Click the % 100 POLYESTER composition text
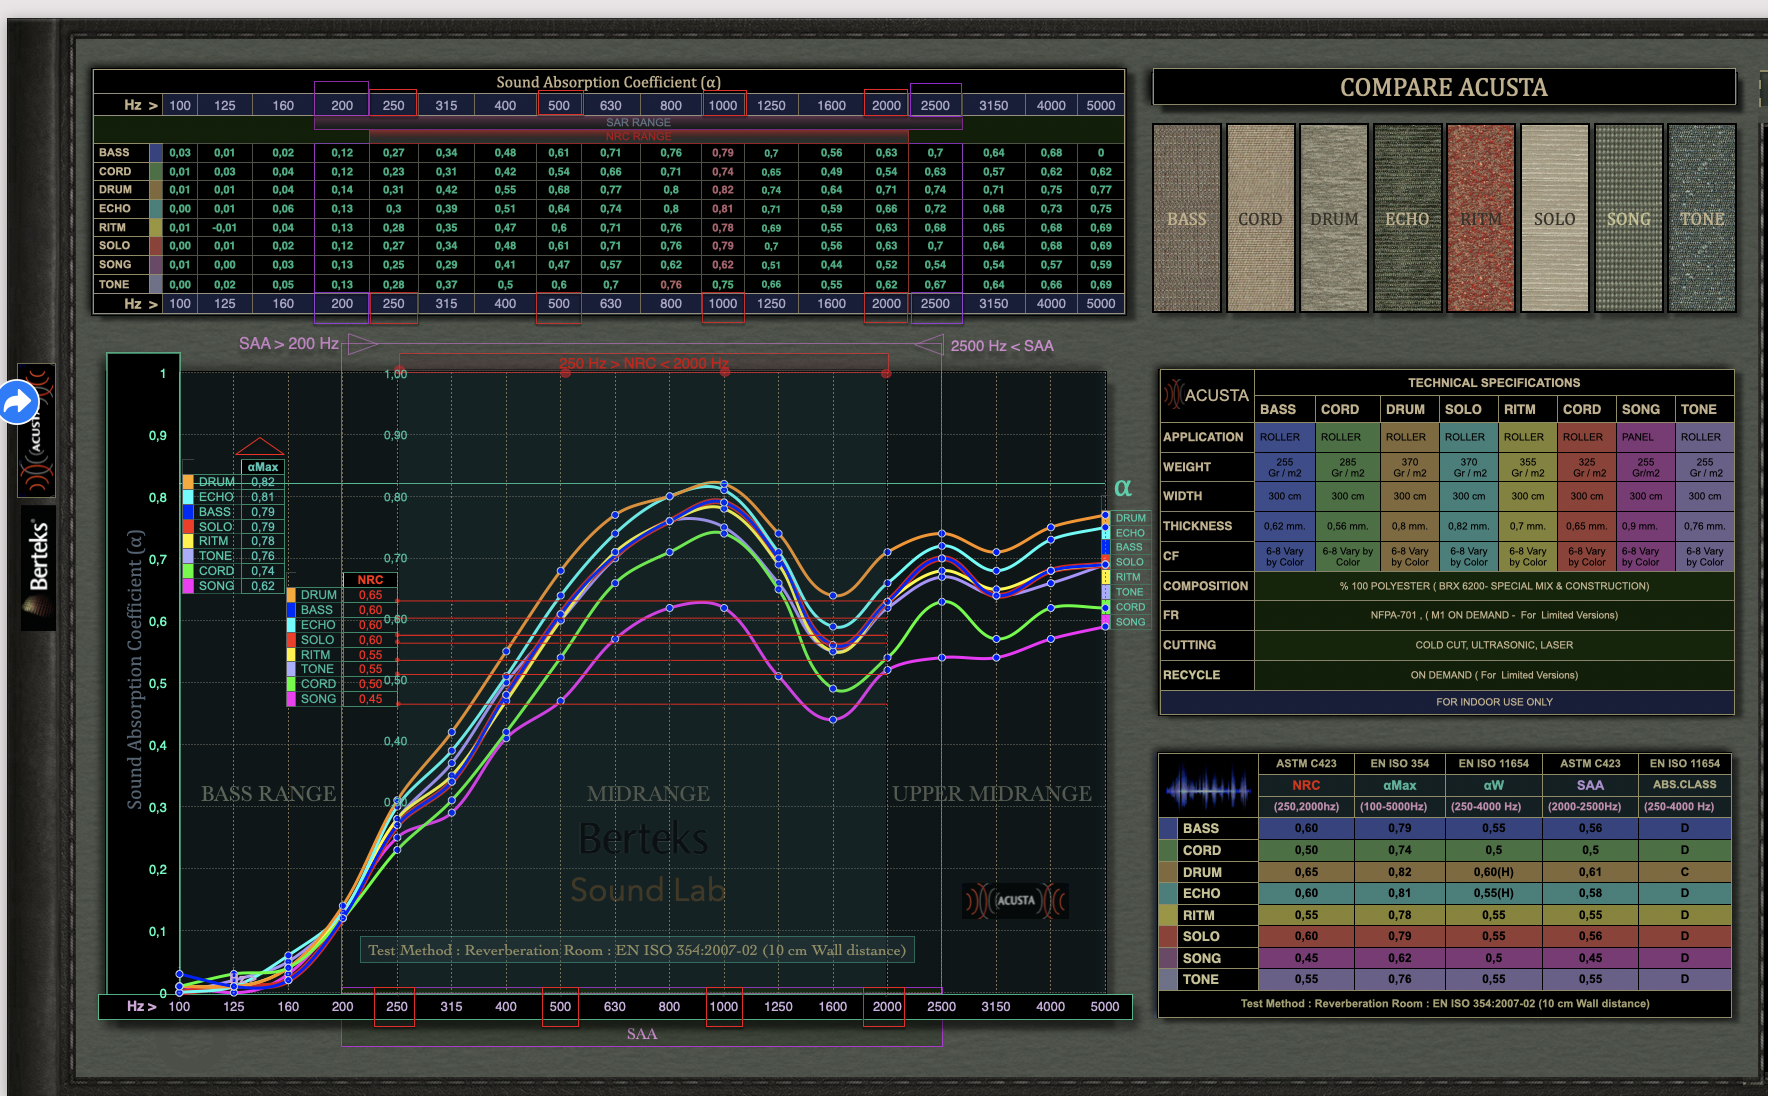Viewport: 1768px width, 1096px height. tap(1494, 586)
